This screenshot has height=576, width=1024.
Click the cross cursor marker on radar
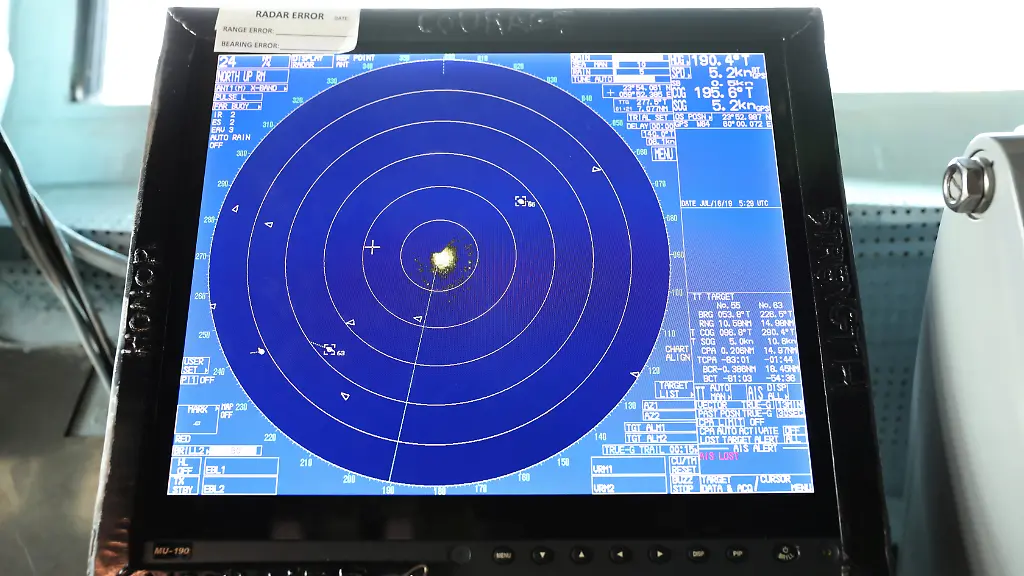[x=373, y=247]
